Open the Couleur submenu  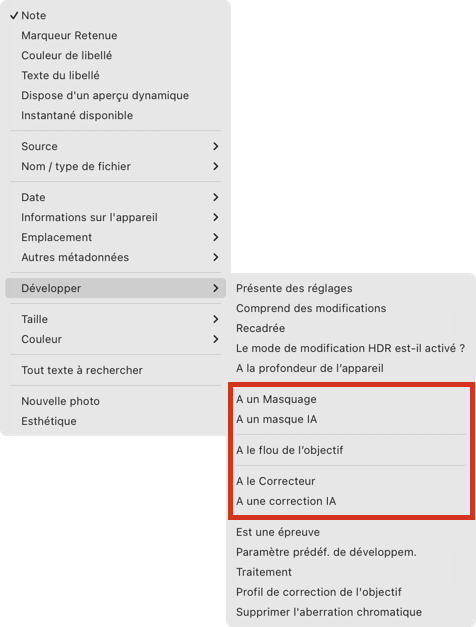pos(115,339)
